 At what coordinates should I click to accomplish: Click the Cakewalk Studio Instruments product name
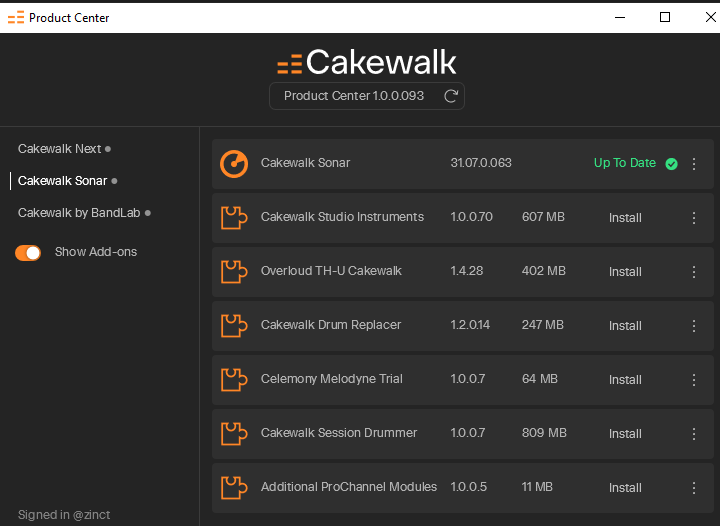coord(342,217)
